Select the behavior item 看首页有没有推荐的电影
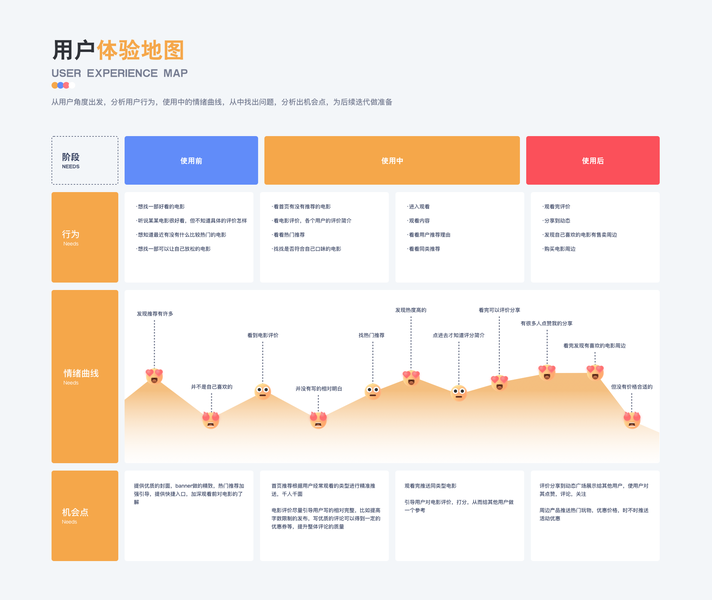Image resolution: width=712 pixels, height=600 pixels. [301, 207]
